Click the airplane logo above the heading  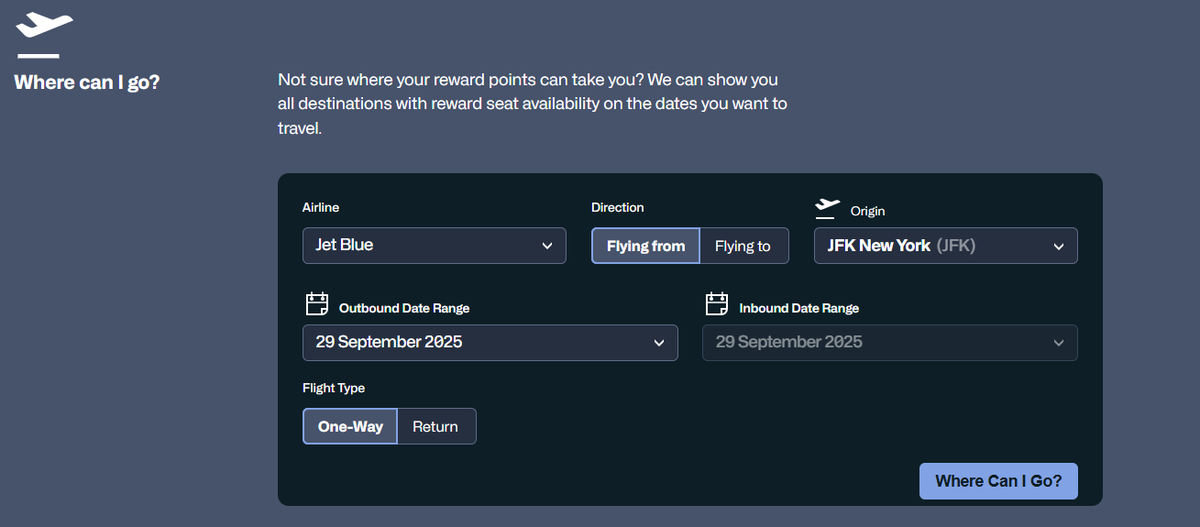(45, 24)
